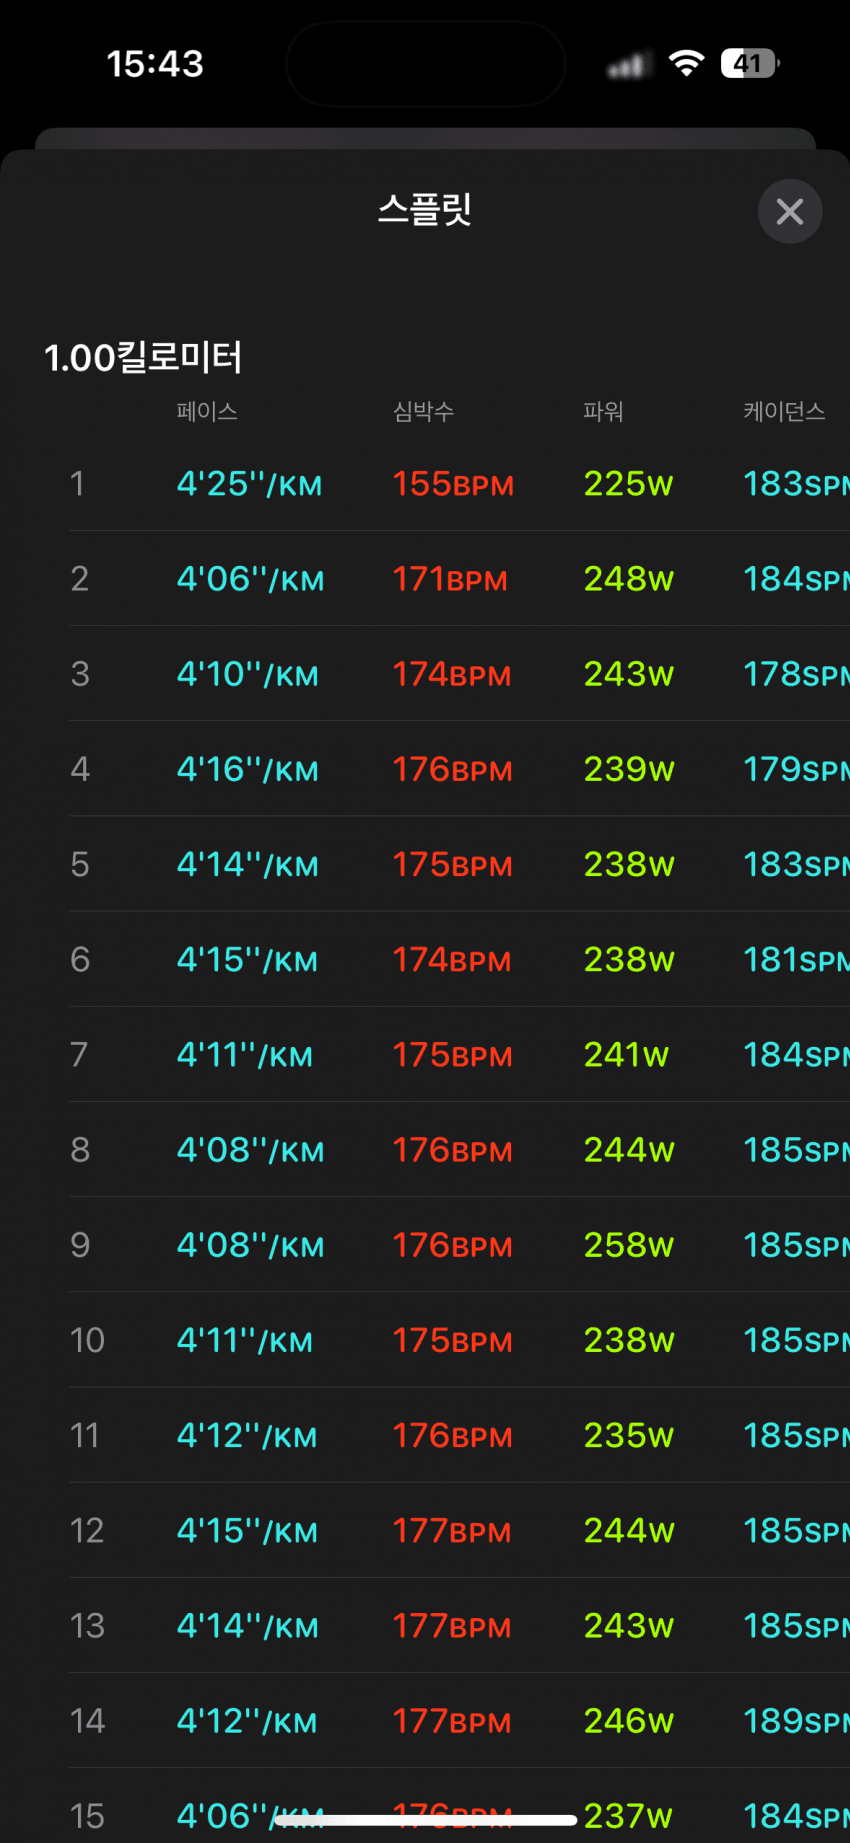Select the 케이던스 column header

(784, 412)
